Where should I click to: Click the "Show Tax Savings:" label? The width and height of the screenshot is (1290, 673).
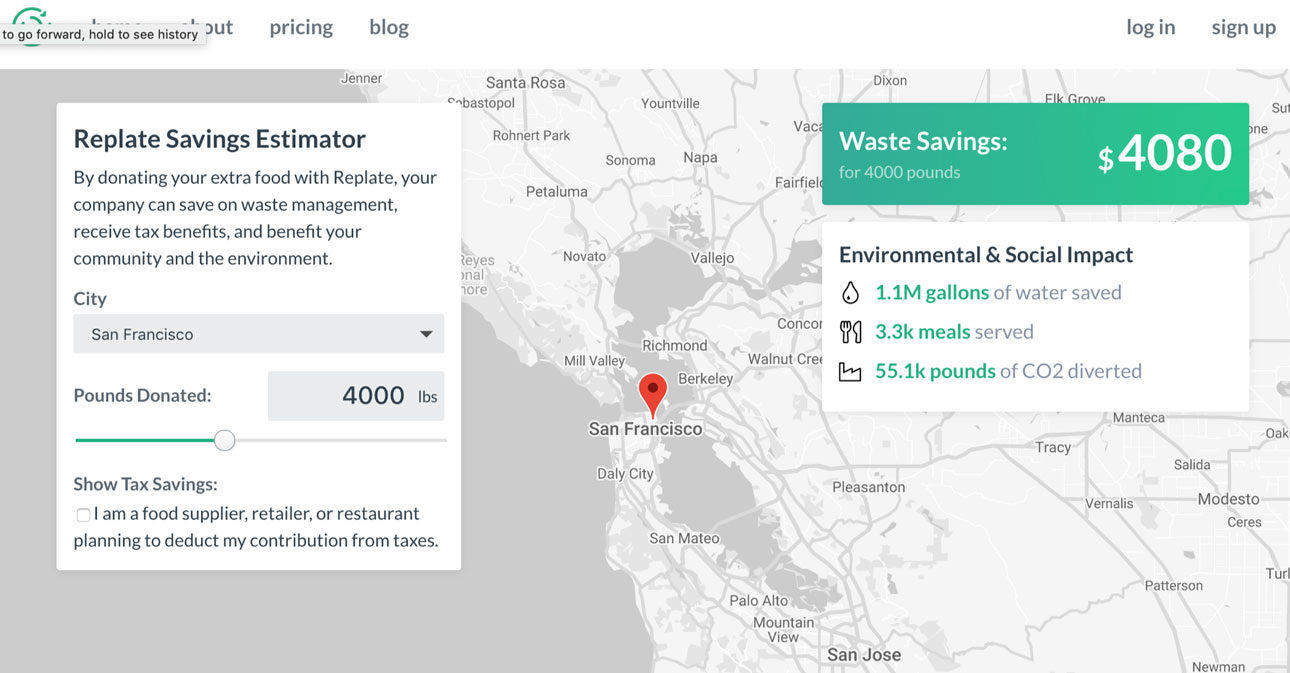(145, 484)
